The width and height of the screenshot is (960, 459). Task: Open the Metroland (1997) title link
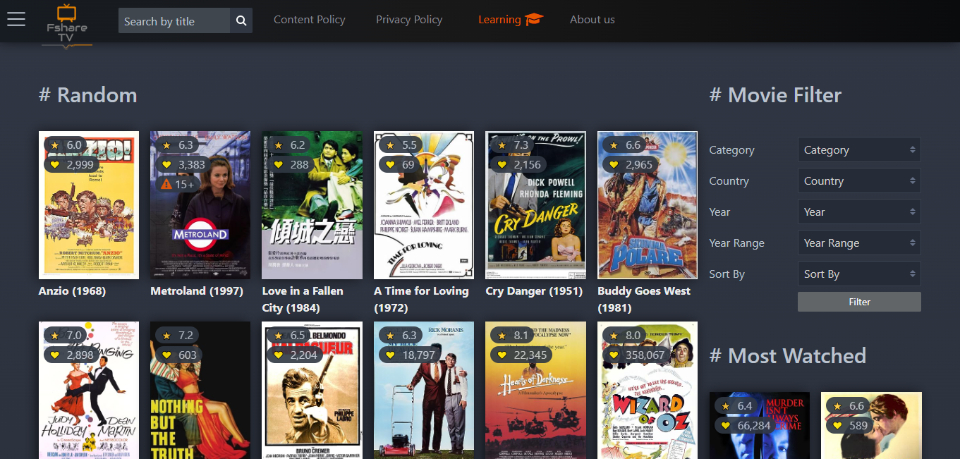click(x=197, y=291)
